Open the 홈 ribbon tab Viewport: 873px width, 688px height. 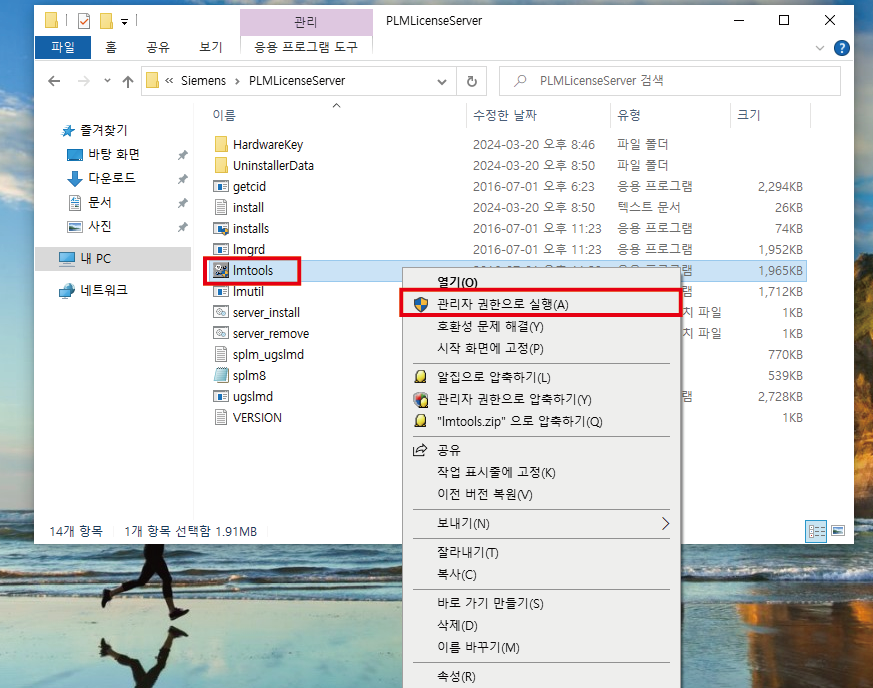coord(111,48)
